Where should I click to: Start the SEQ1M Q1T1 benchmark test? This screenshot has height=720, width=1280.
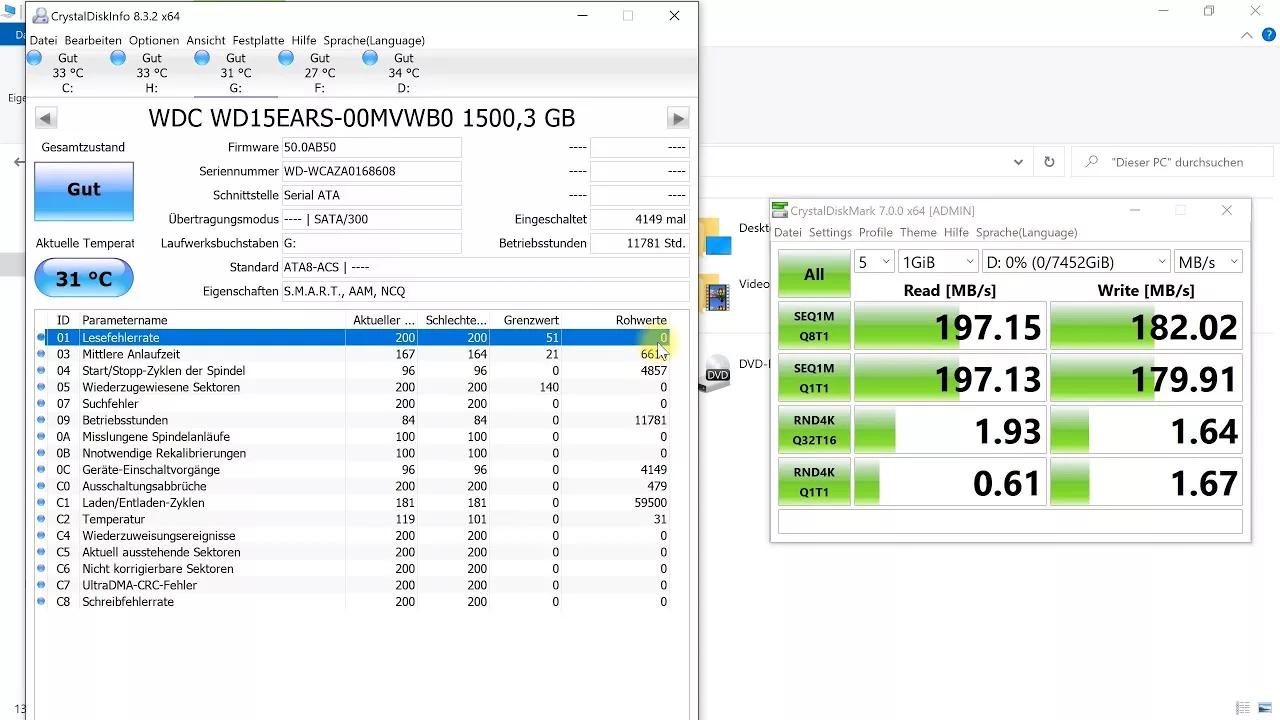point(813,377)
